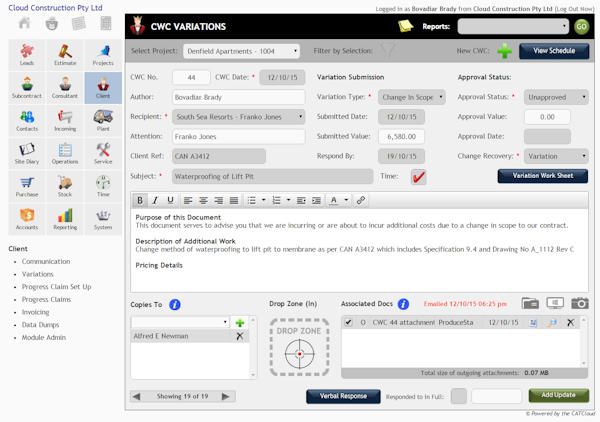
Task: Open the Subcontract module
Action: click(27, 88)
